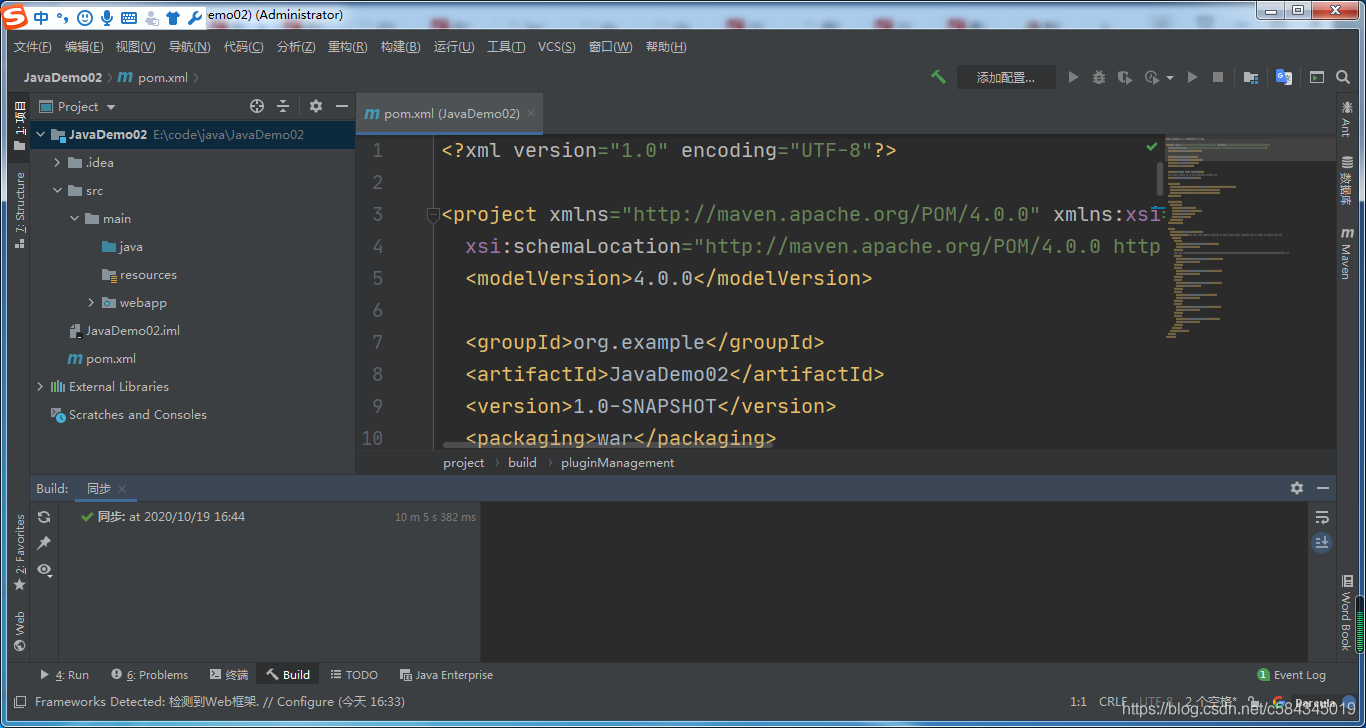
Task: Open Project panel gear settings
Action: click(x=316, y=106)
